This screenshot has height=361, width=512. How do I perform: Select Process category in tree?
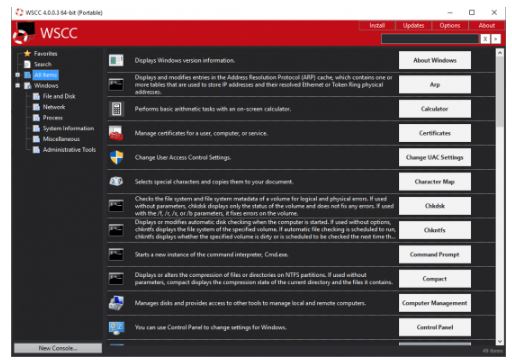[53, 118]
